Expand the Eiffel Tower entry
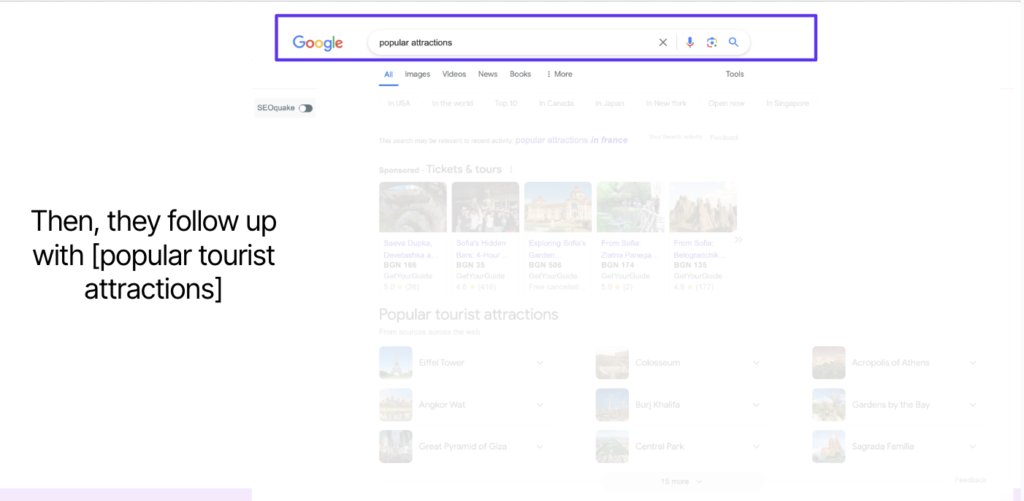1024x501 pixels. coord(540,363)
